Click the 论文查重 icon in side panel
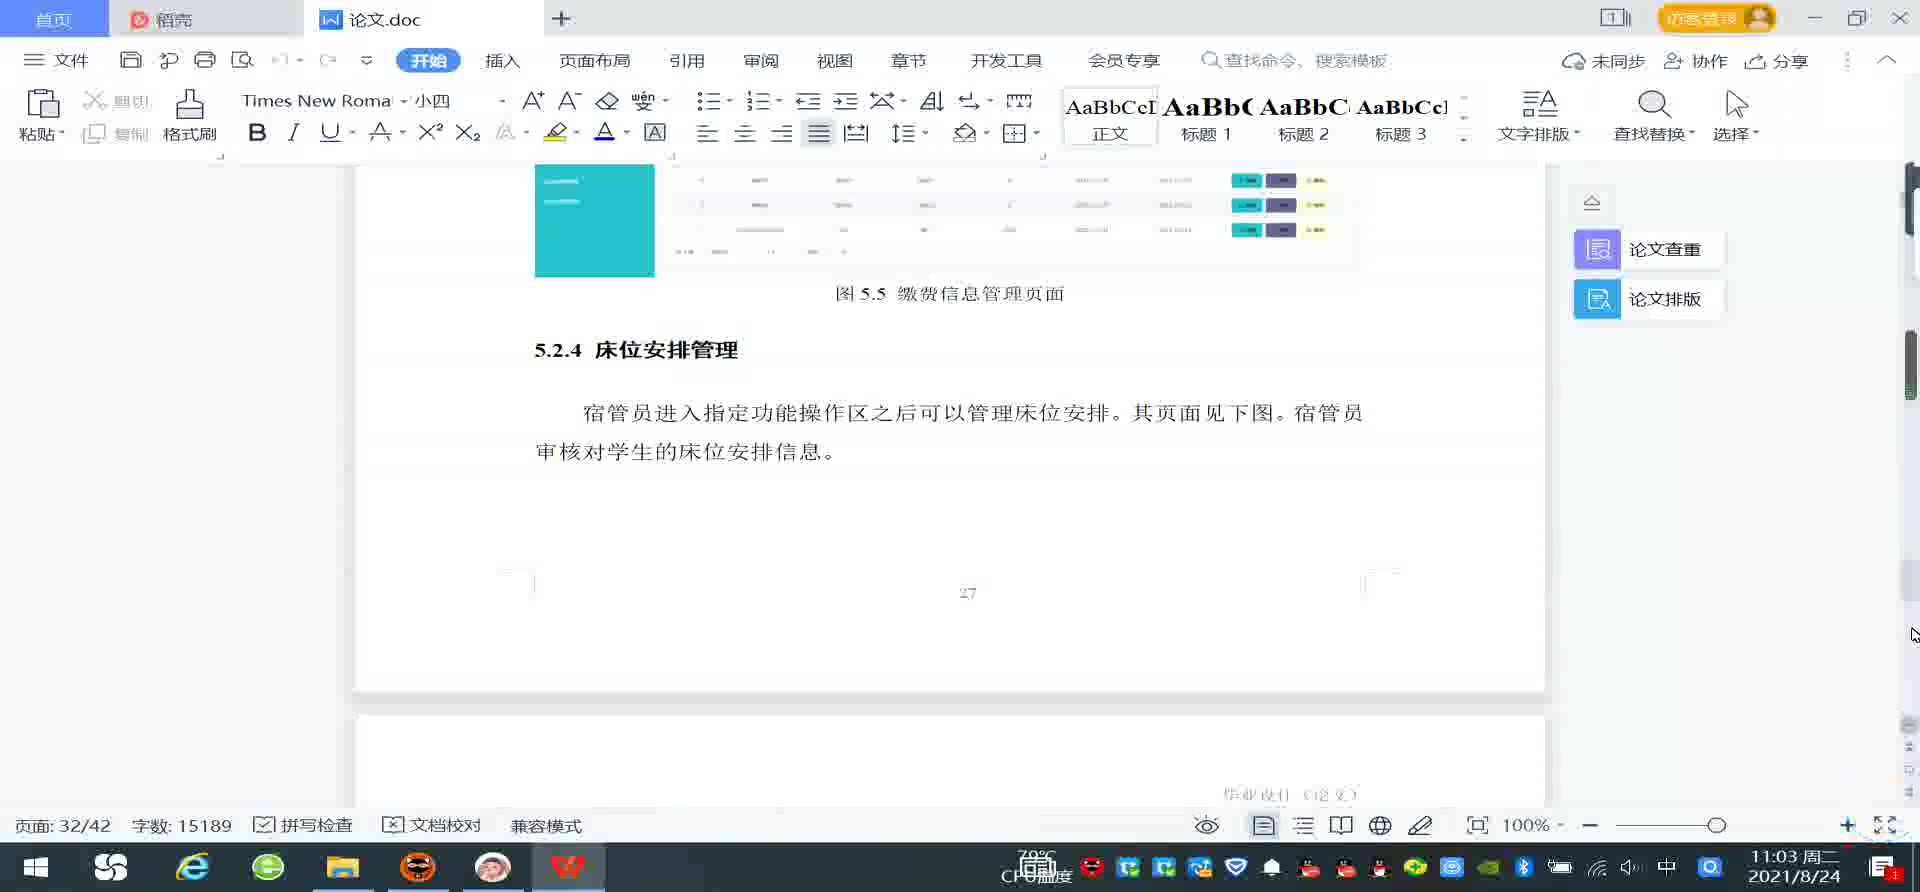 click(x=1597, y=250)
